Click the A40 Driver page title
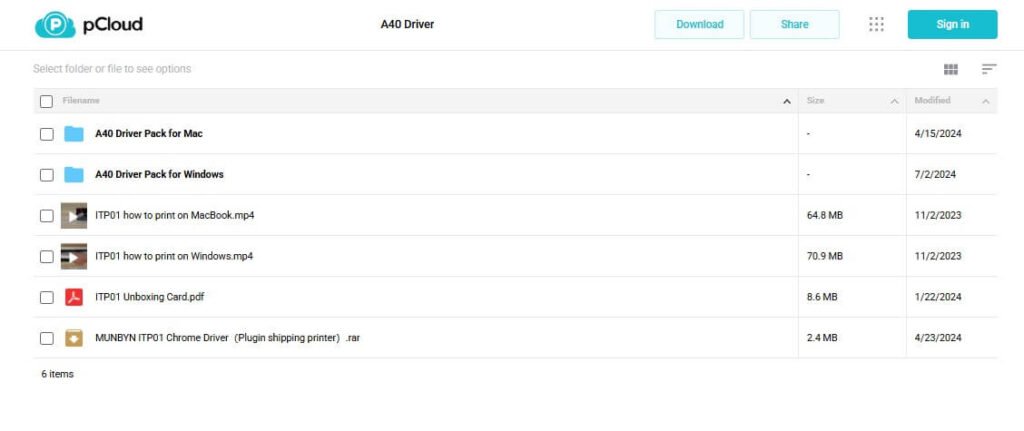The height and width of the screenshot is (431, 1024). 408,24
